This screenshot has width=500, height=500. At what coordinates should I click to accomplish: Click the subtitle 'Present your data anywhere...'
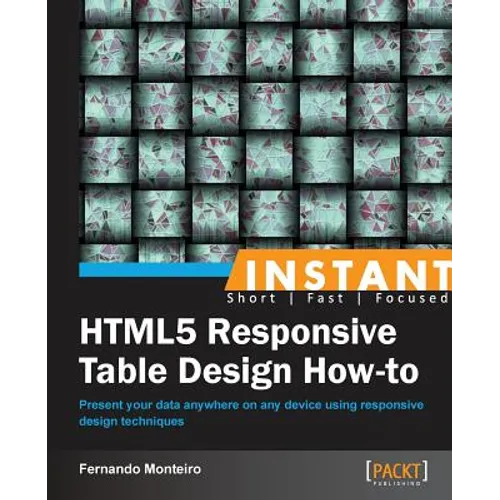(251, 406)
